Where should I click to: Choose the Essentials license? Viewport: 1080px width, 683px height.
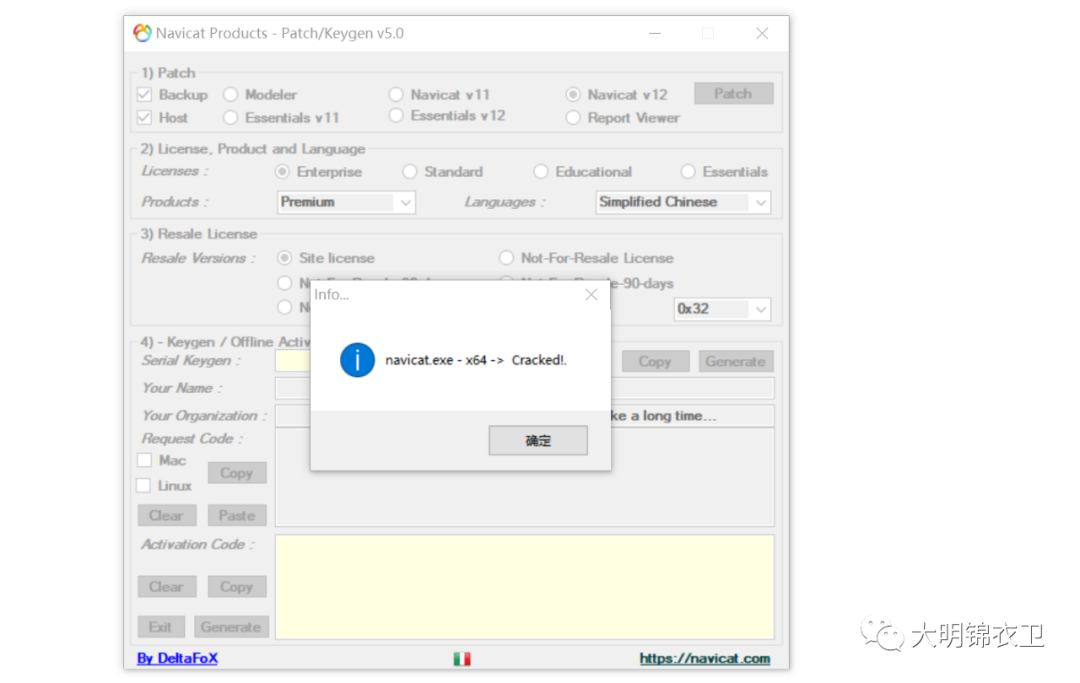(x=688, y=171)
